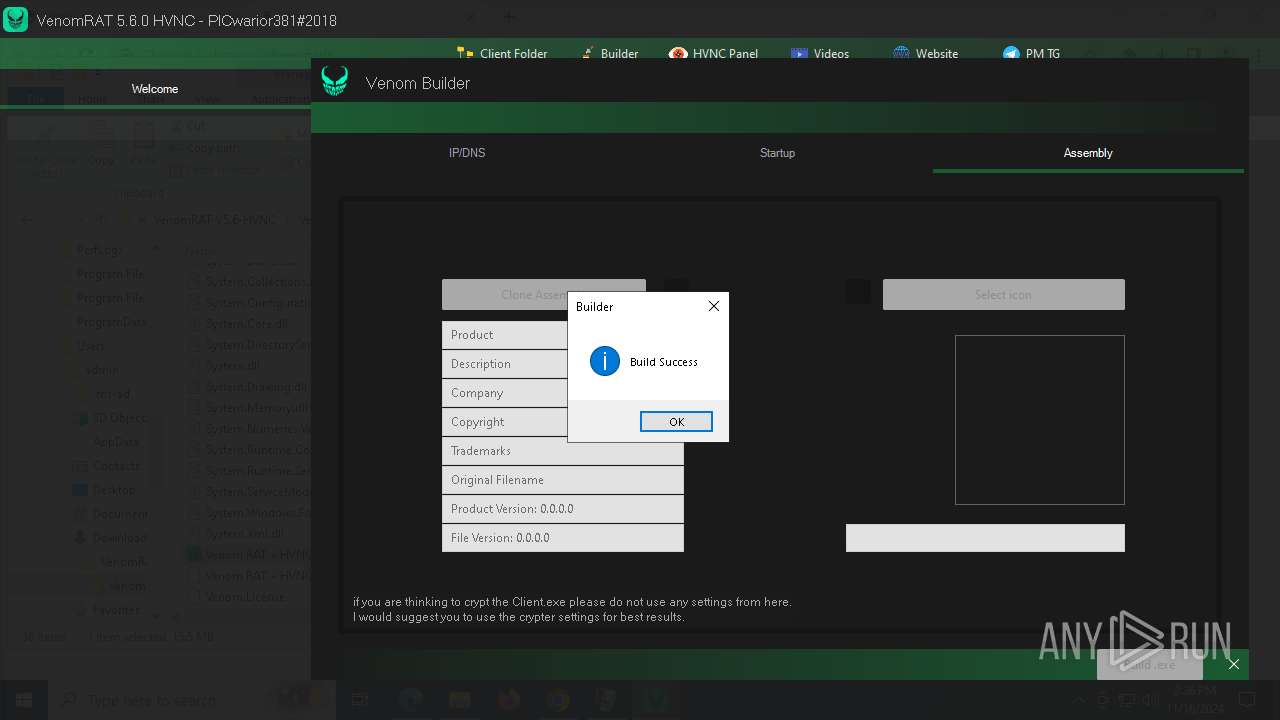Open the Startup tab in Venom Builder
The height and width of the screenshot is (720, 1280).
click(x=777, y=153)
